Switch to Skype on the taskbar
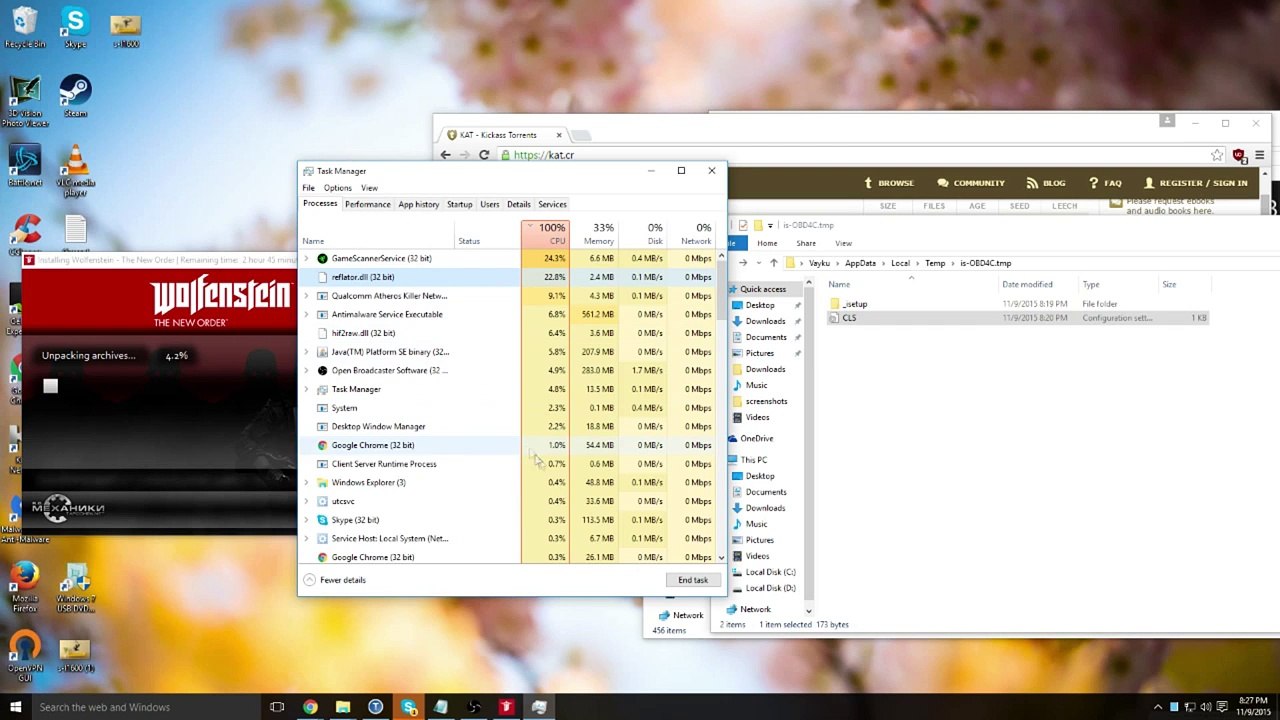 409,707
